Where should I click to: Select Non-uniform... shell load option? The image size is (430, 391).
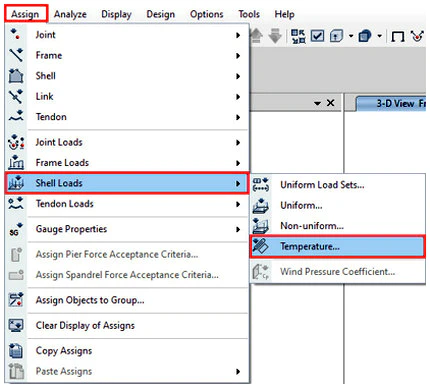tap(338, 226)
